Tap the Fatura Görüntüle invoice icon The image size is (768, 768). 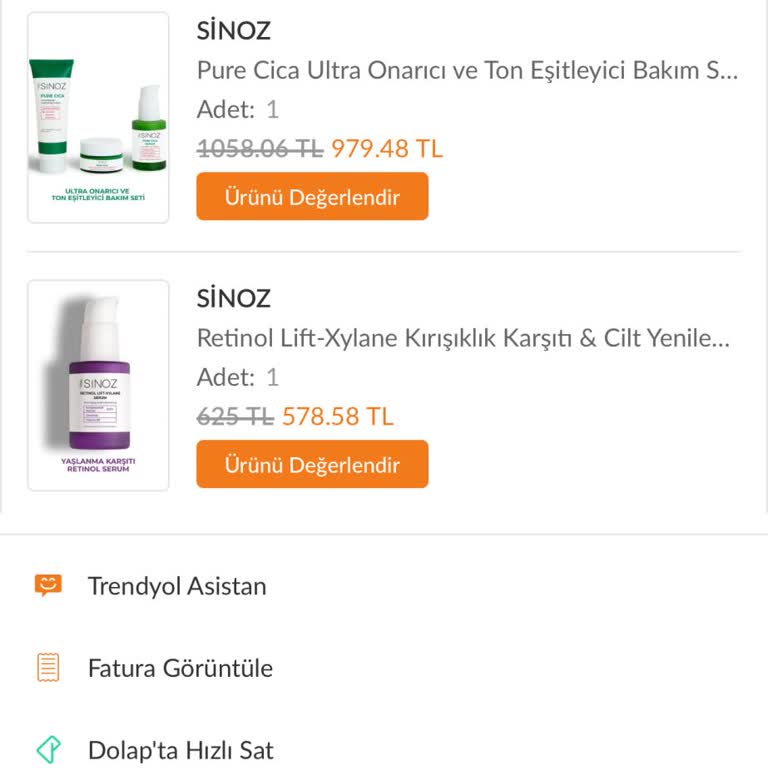point(48,668)
